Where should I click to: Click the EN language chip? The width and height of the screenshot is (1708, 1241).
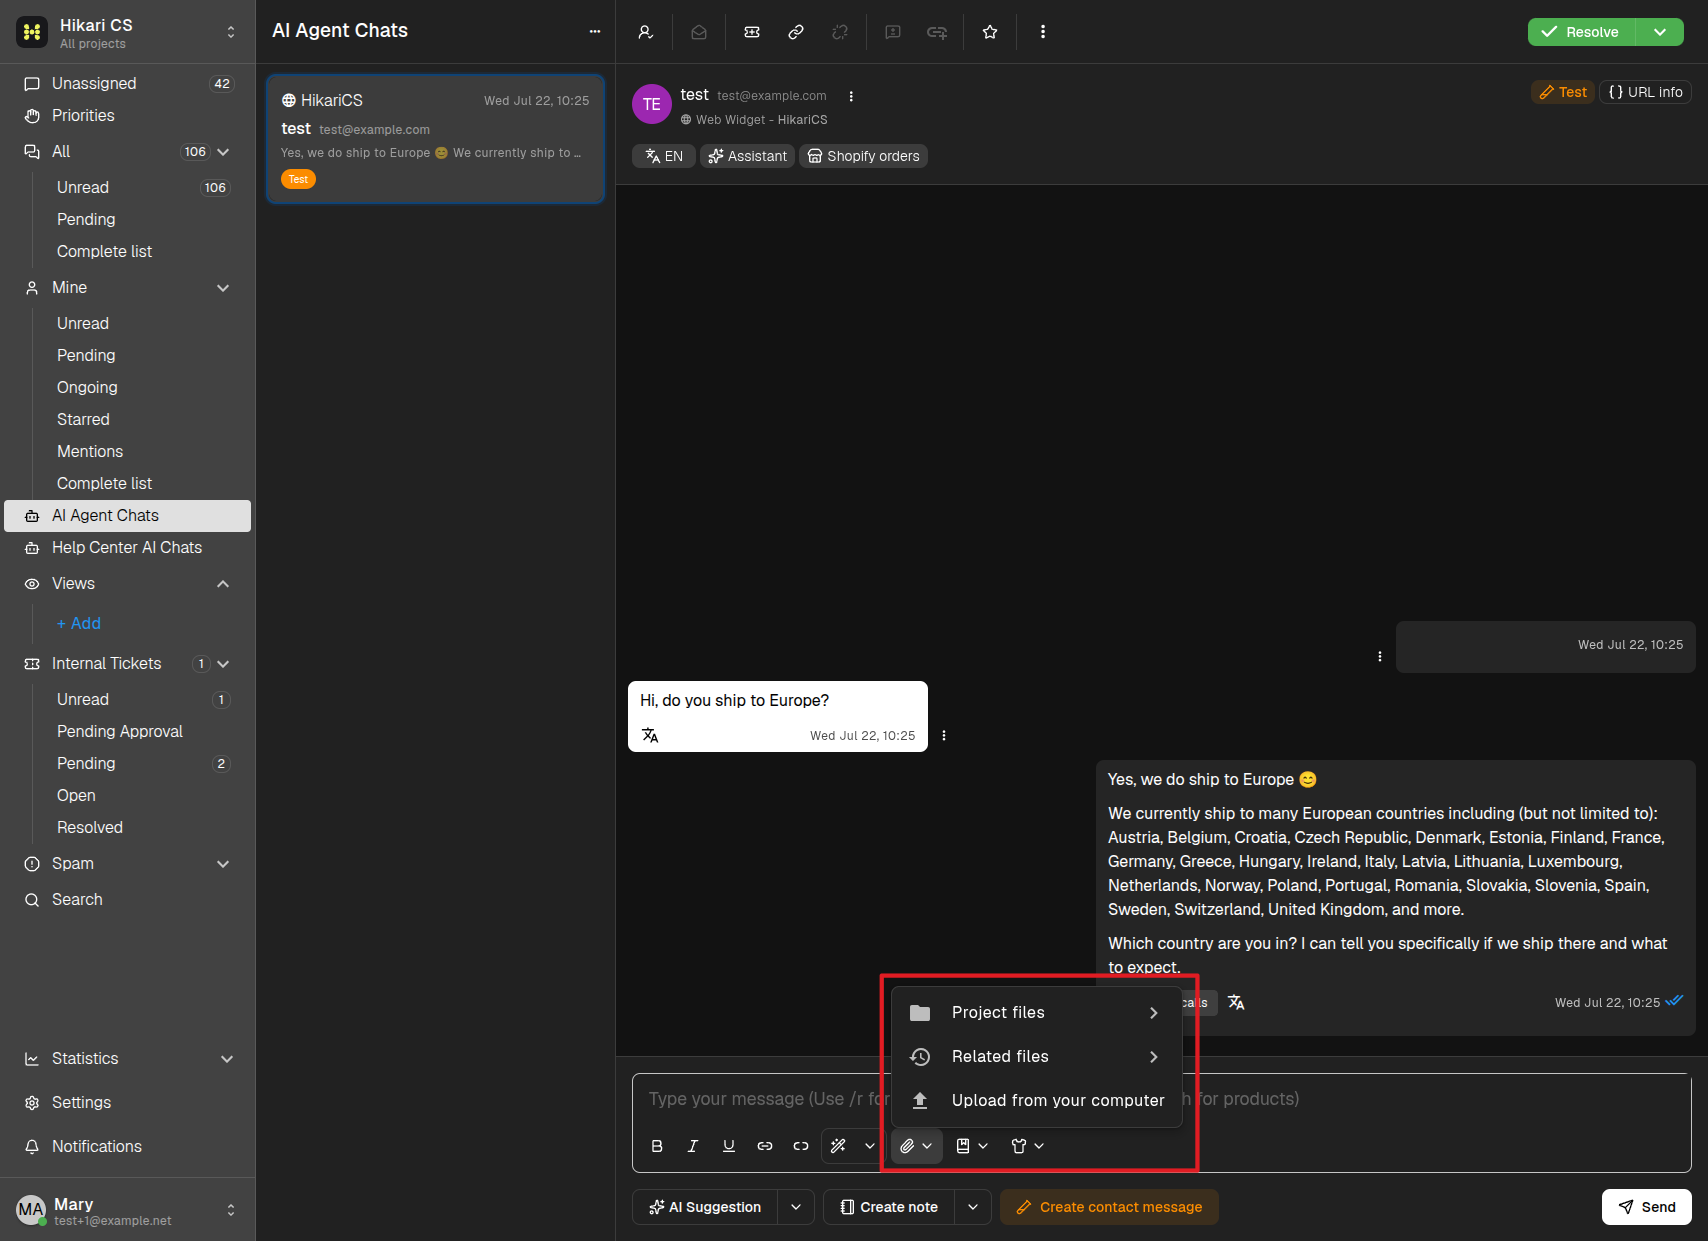[x=664, y=156]
